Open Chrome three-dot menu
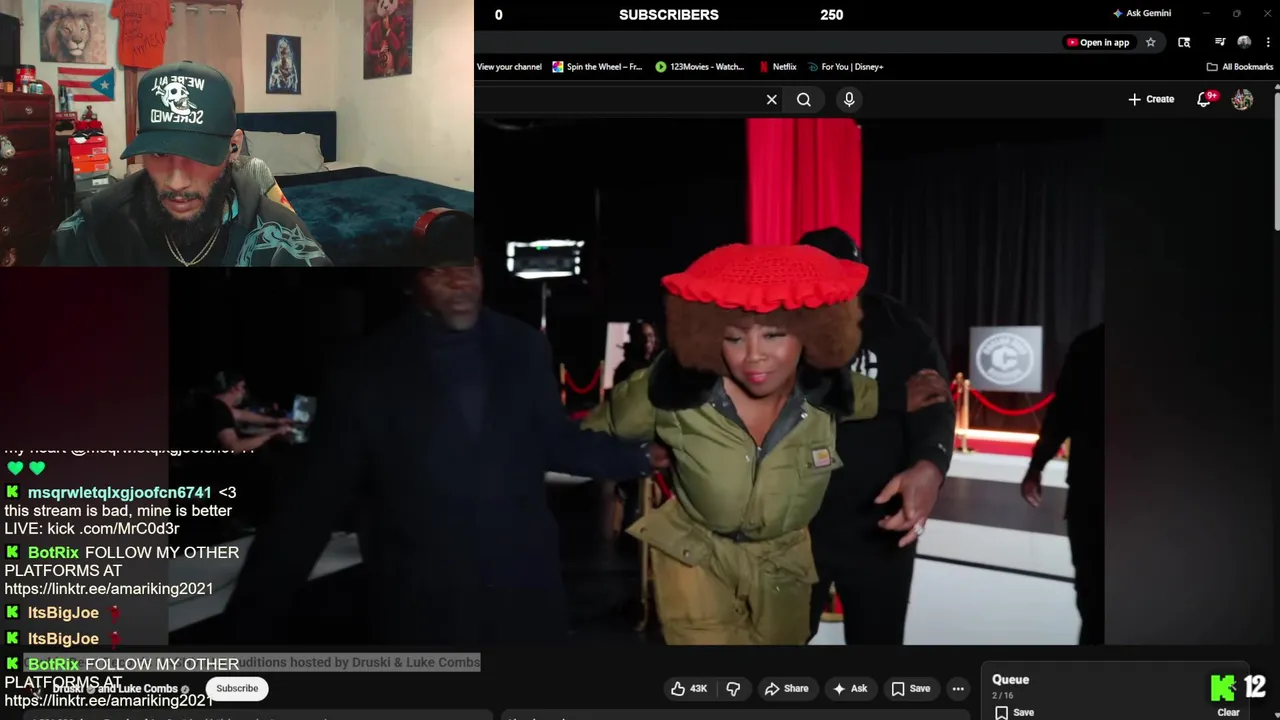 1268,42
